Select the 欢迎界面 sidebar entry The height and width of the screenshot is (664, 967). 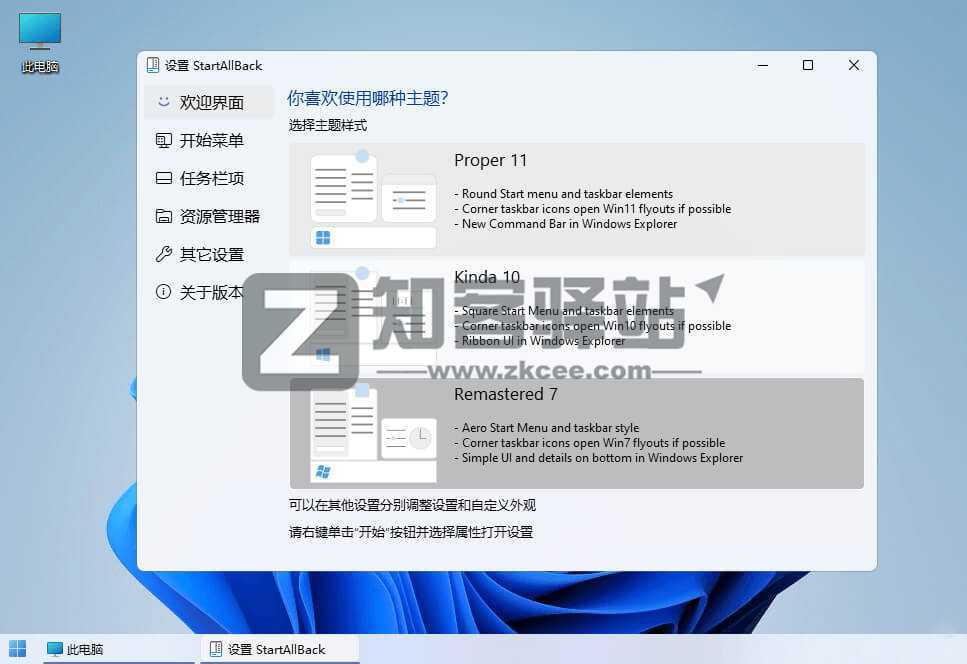coord(200,101)
